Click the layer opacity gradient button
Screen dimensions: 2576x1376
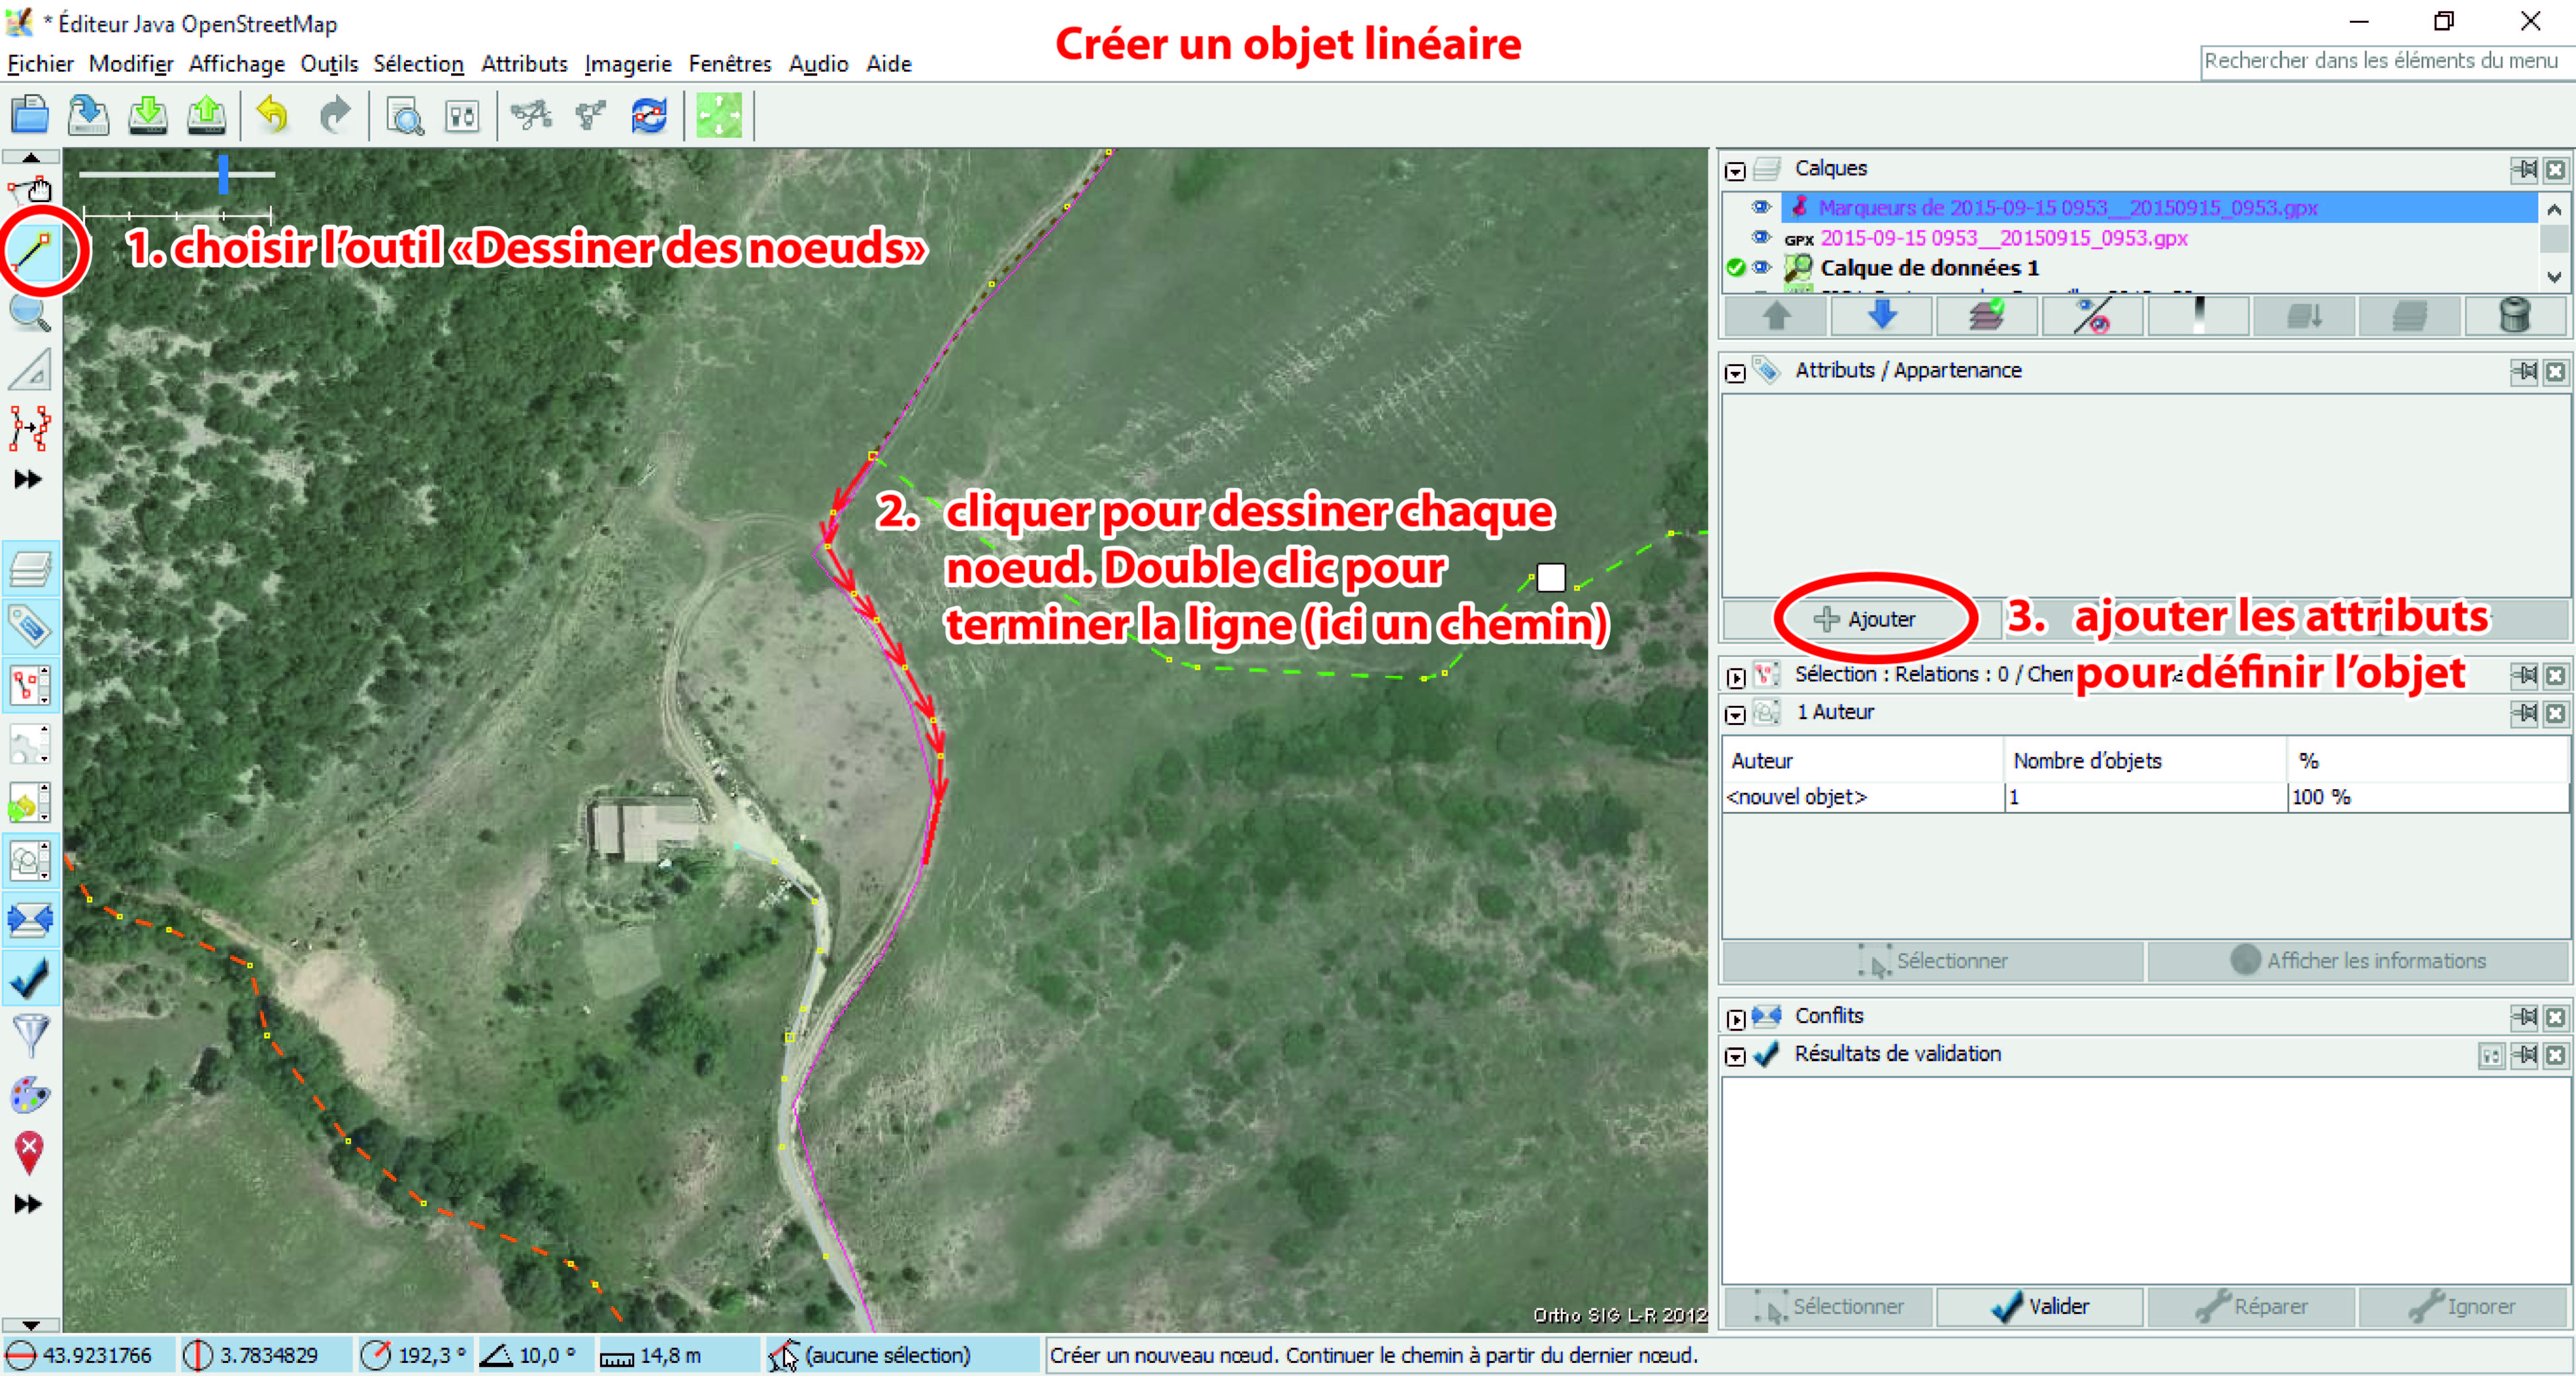[2198, 316]
